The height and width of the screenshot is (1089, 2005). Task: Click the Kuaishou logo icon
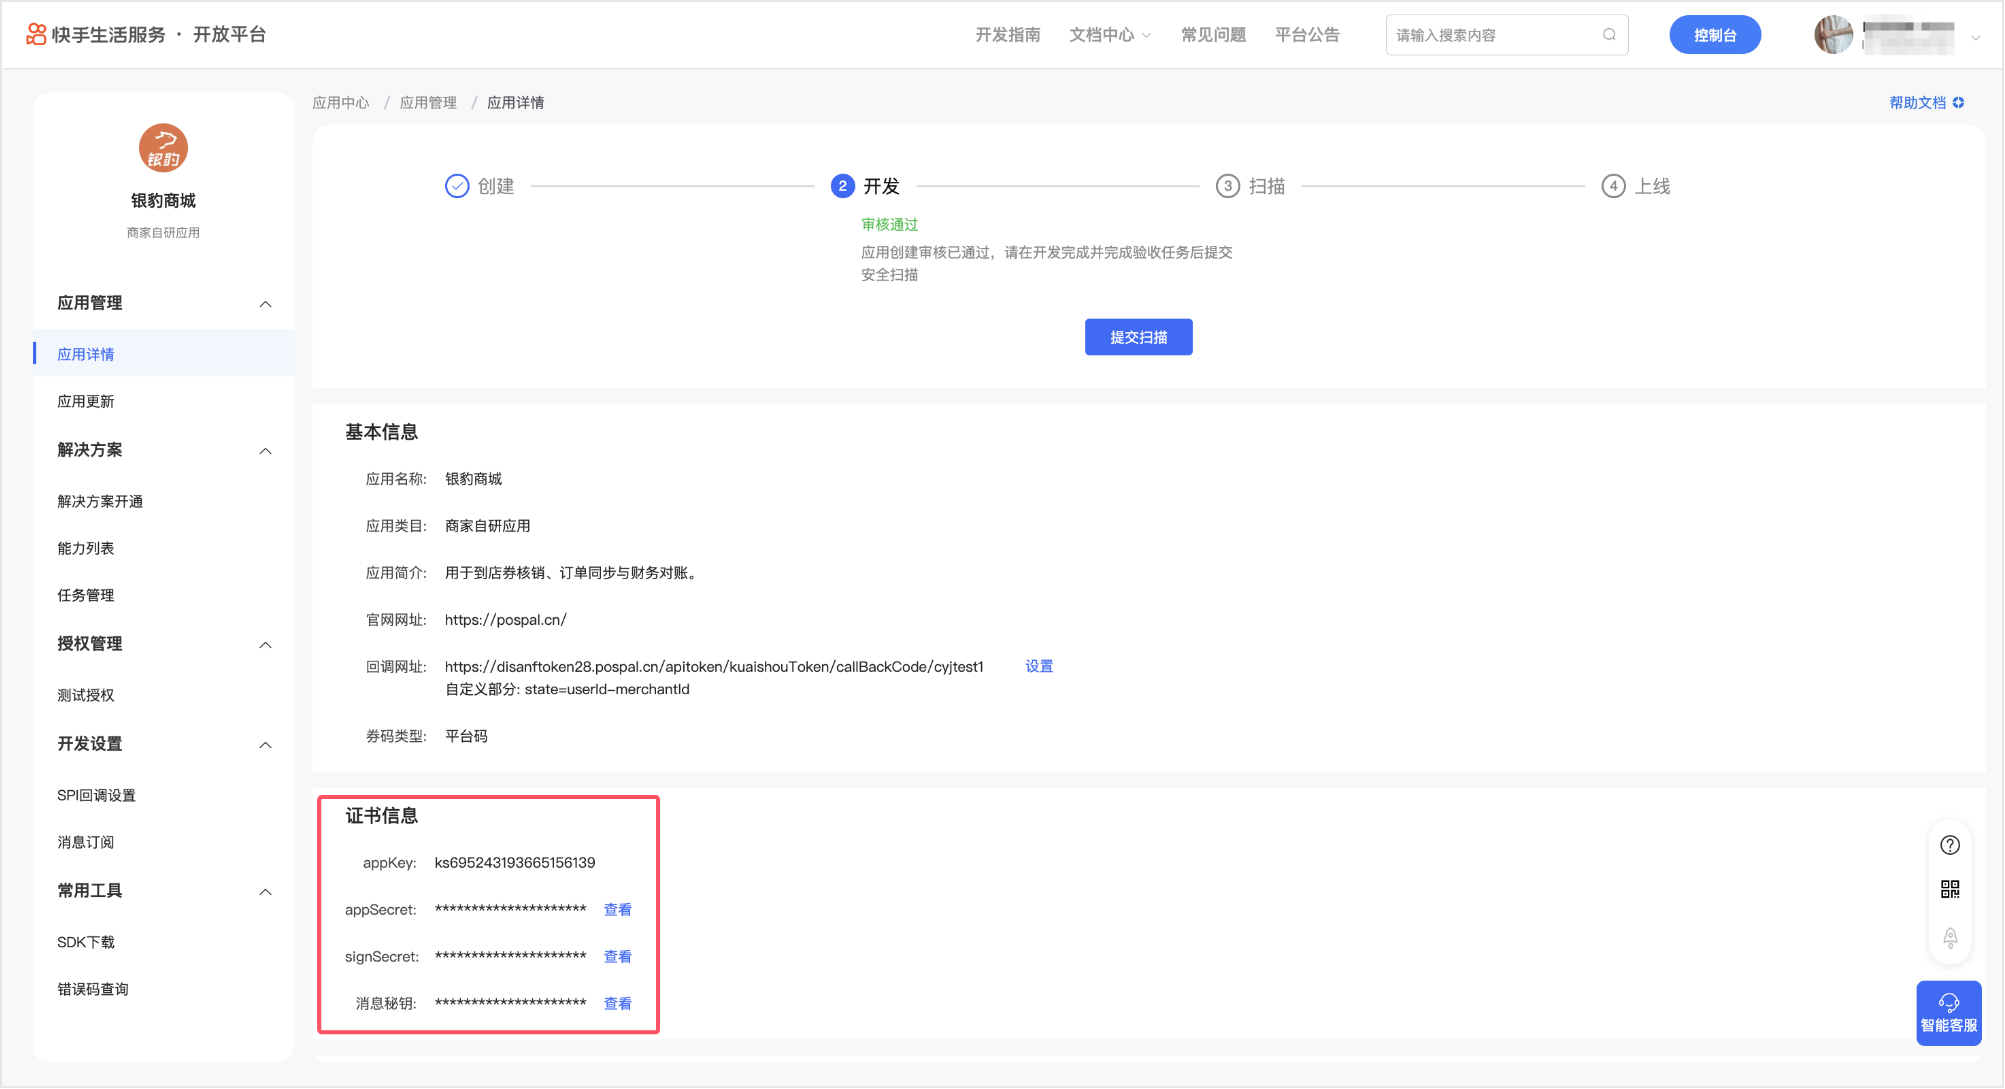point(36,35)
